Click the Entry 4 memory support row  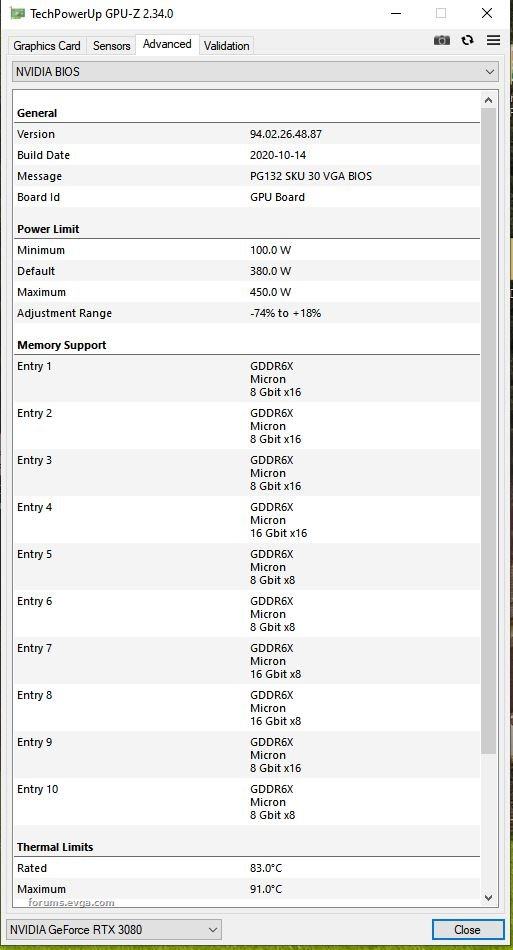247,520
